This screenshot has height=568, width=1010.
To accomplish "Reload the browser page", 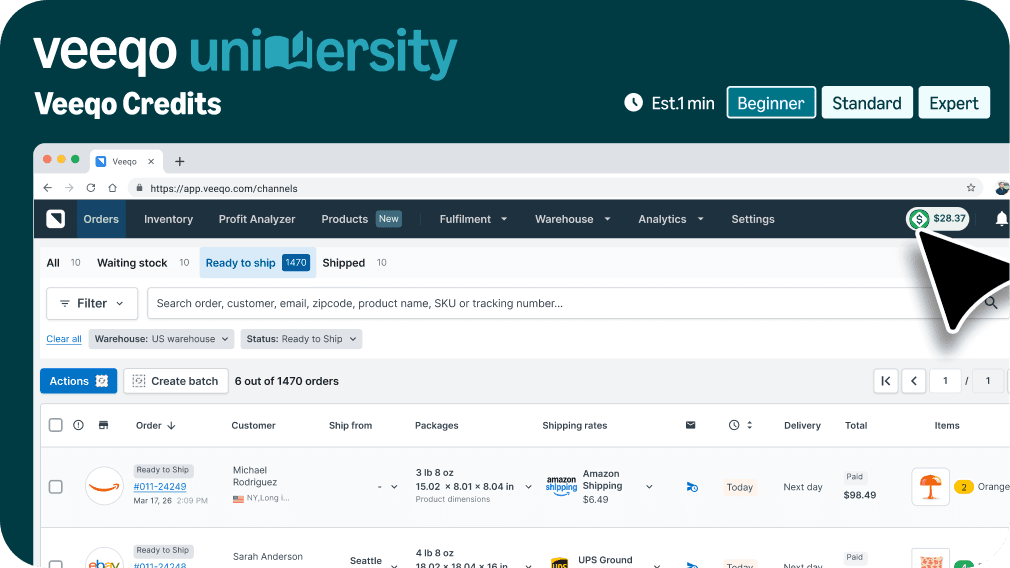I will (91, 188).
